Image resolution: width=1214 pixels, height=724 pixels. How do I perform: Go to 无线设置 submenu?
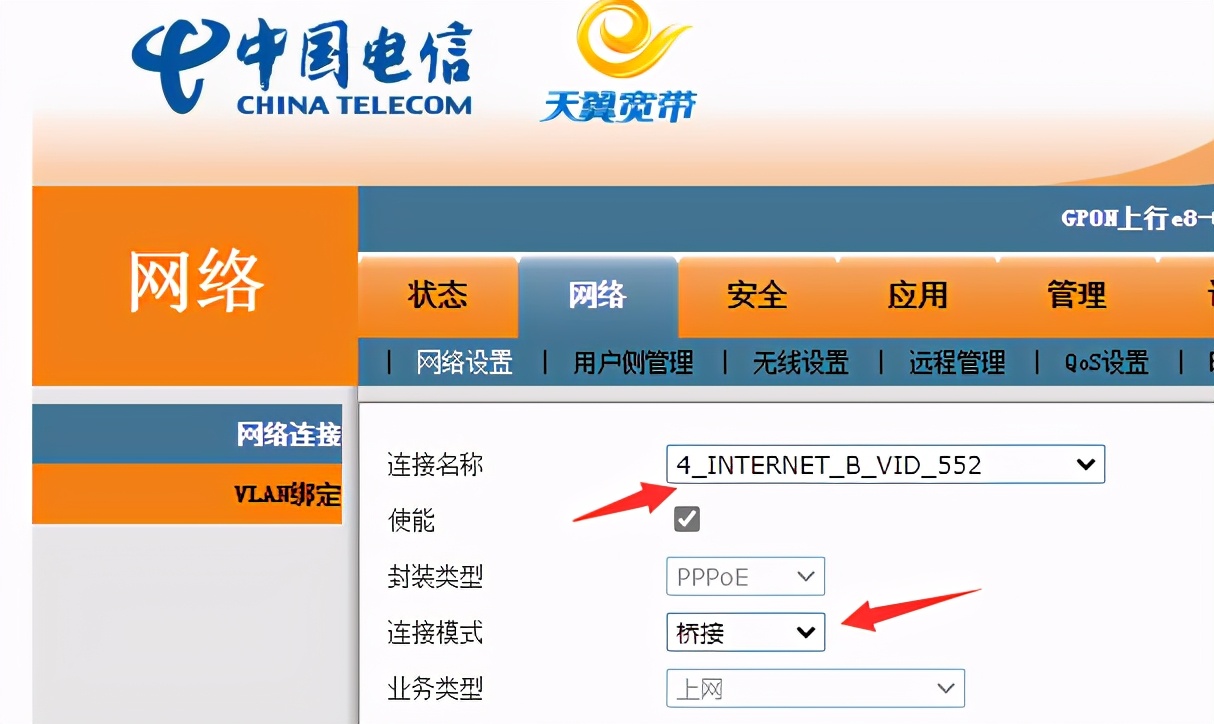tap(801, 363)
